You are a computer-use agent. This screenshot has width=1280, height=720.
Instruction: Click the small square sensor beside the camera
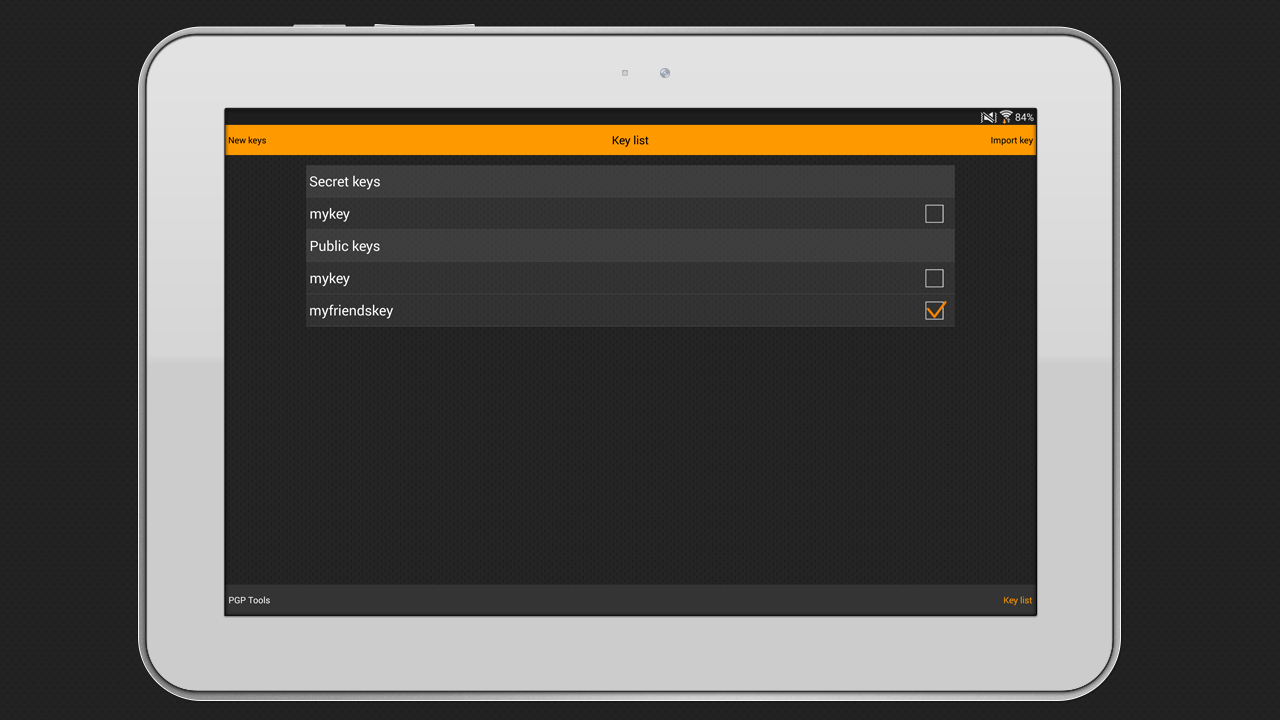tap(625, 73)
